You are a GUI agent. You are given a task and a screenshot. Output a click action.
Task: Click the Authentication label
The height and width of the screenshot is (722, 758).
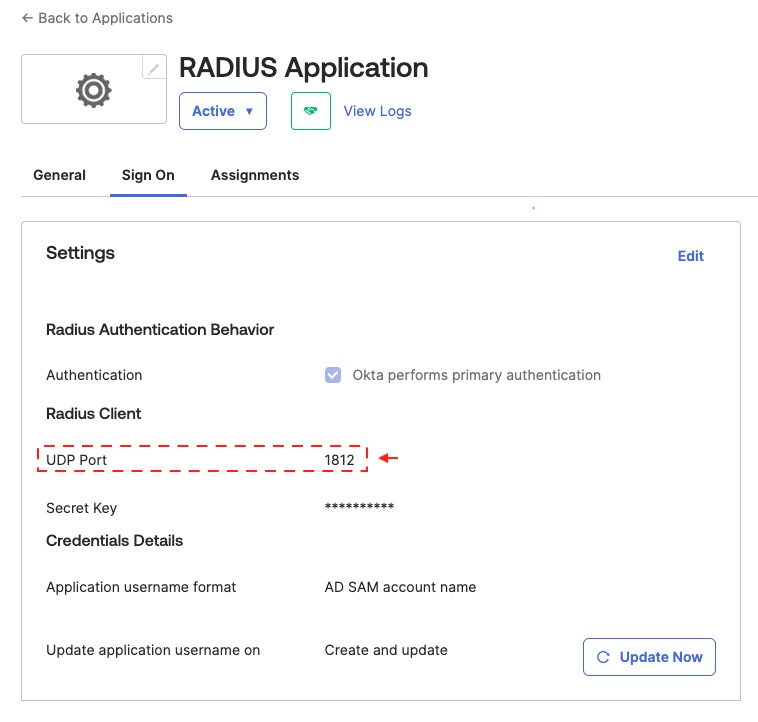(94, 375)
